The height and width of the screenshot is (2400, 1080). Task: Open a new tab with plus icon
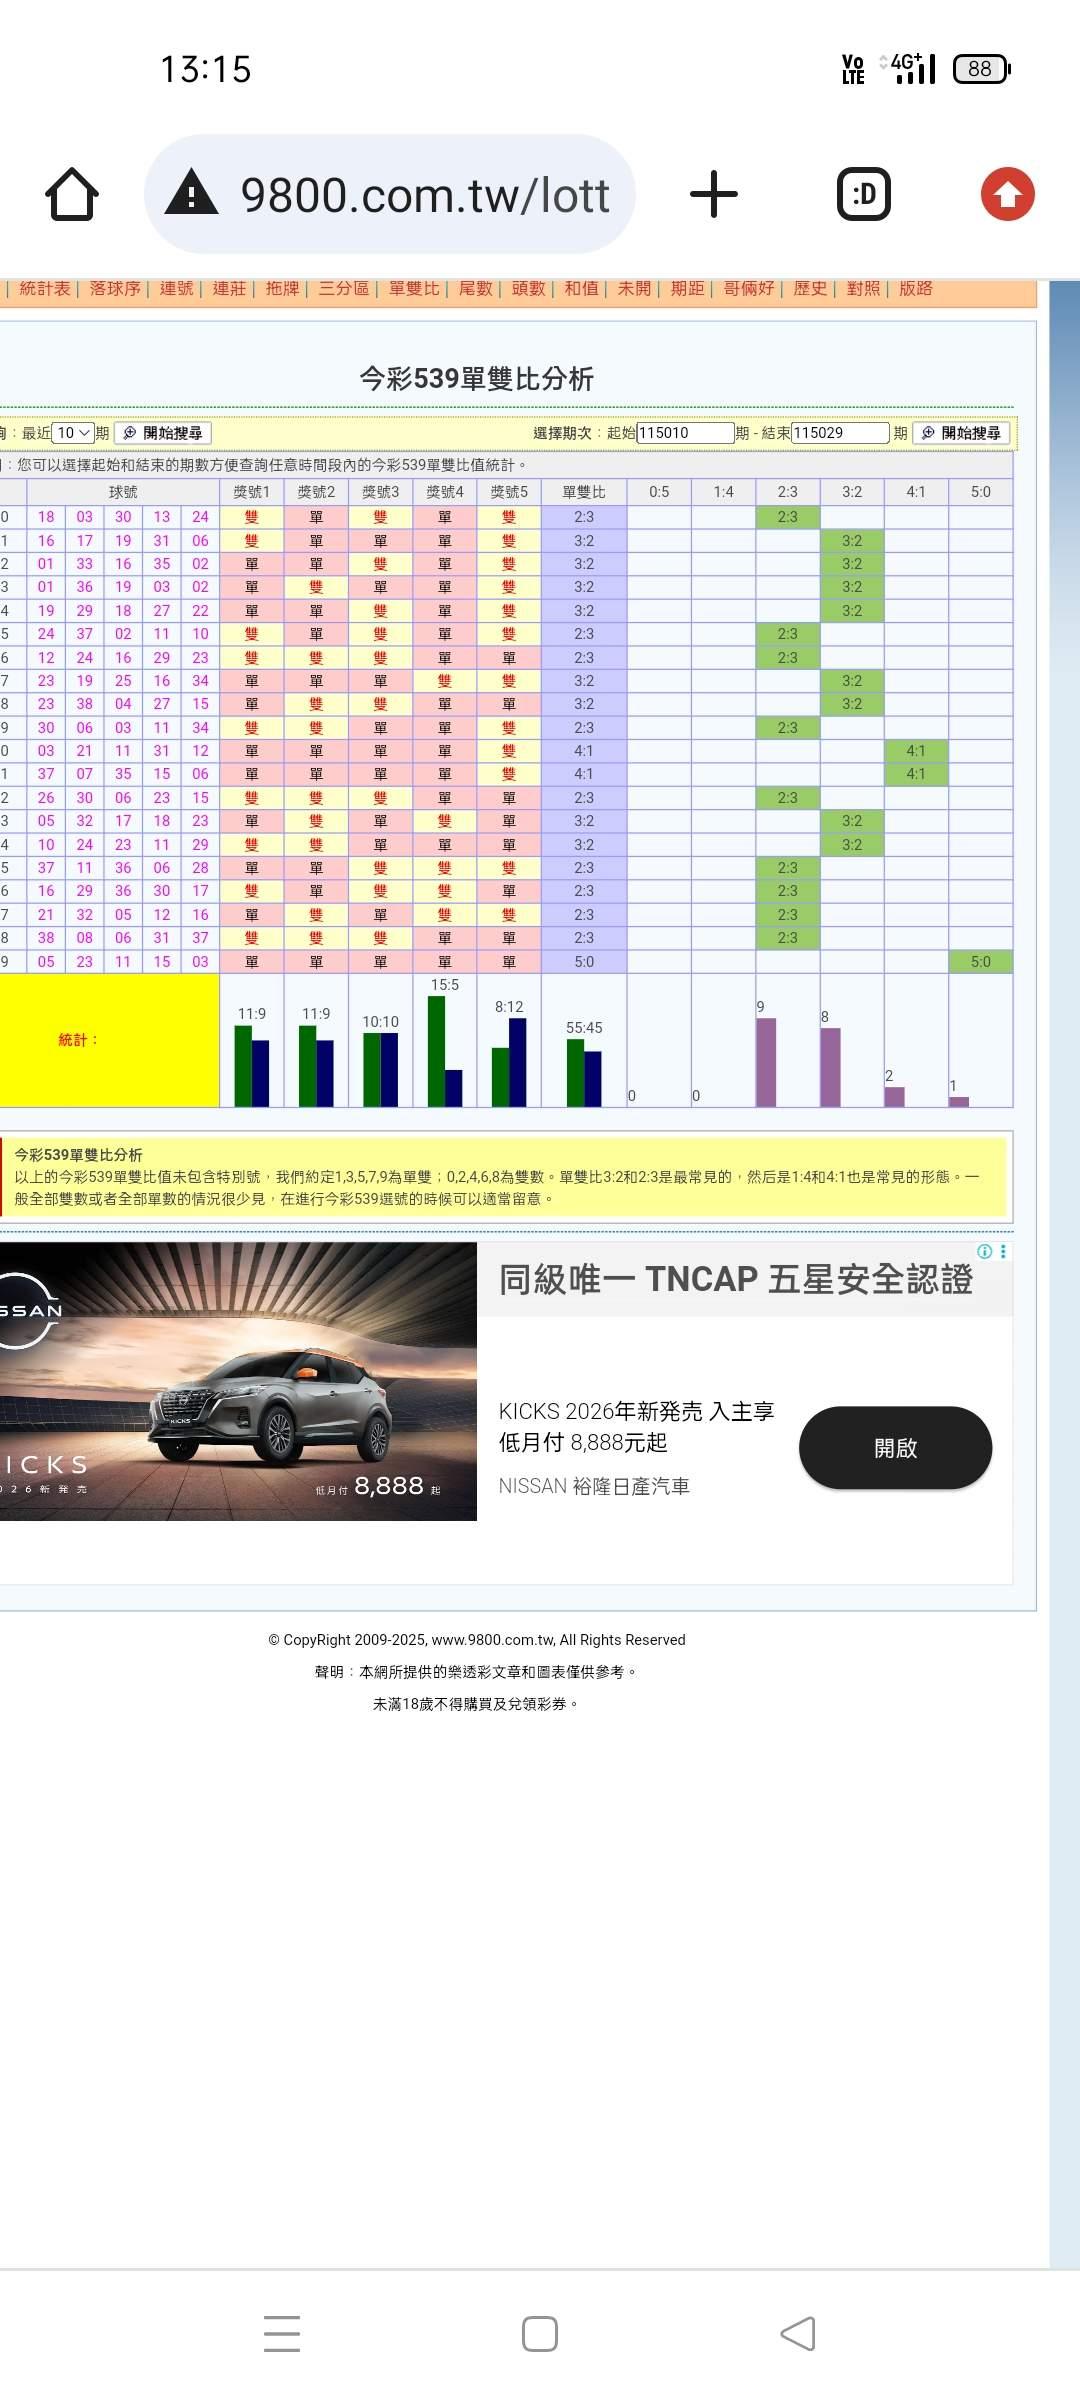pos(713,194)
